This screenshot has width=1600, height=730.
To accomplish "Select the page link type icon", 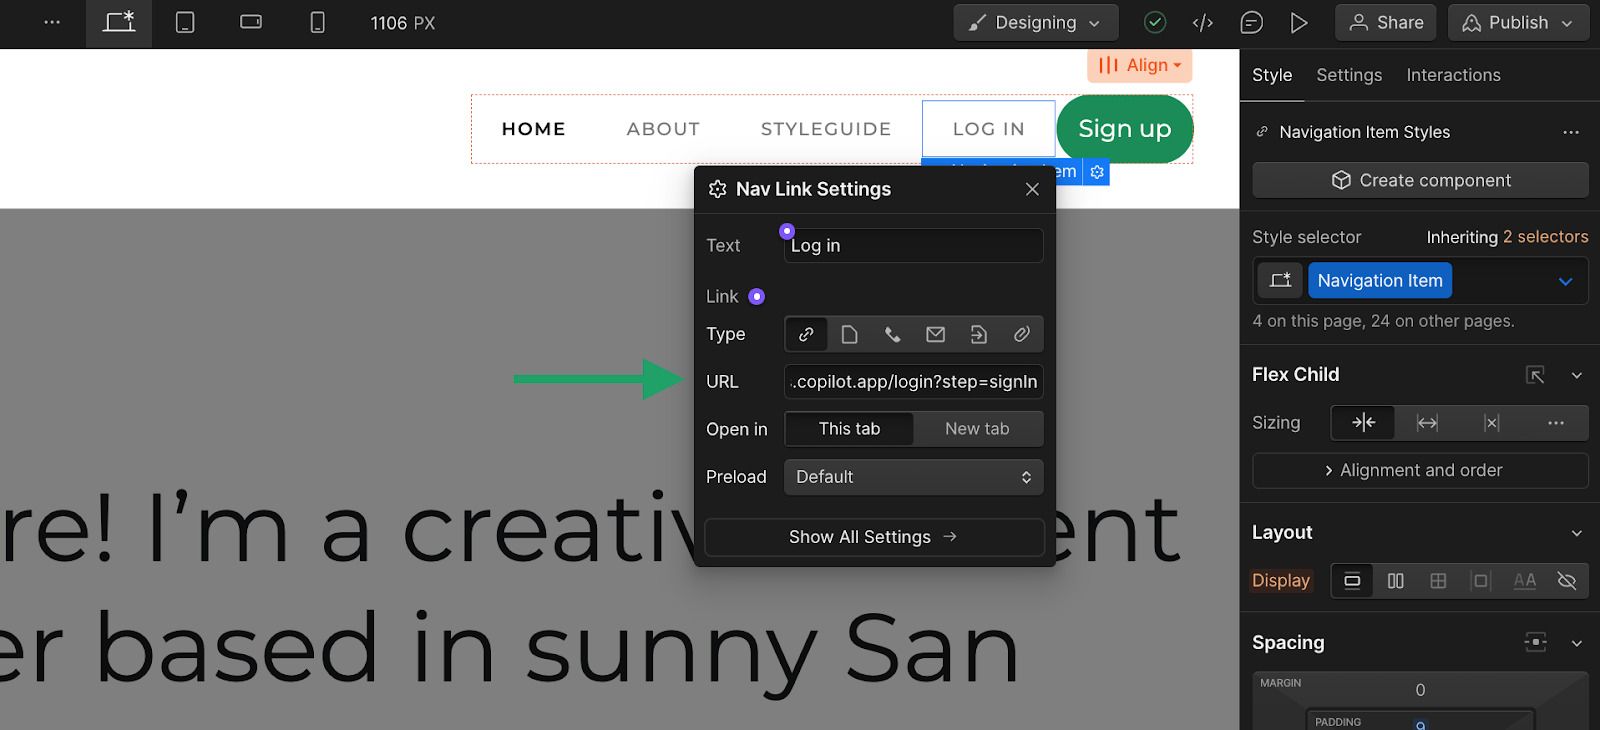I will tap(849, 335).
